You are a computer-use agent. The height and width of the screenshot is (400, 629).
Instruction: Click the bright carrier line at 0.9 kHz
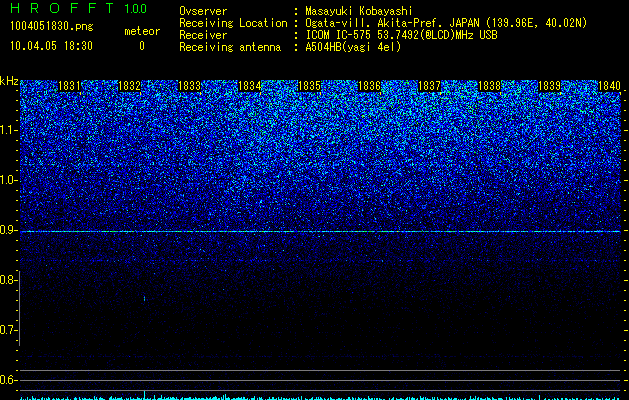[x=320, y=231]
